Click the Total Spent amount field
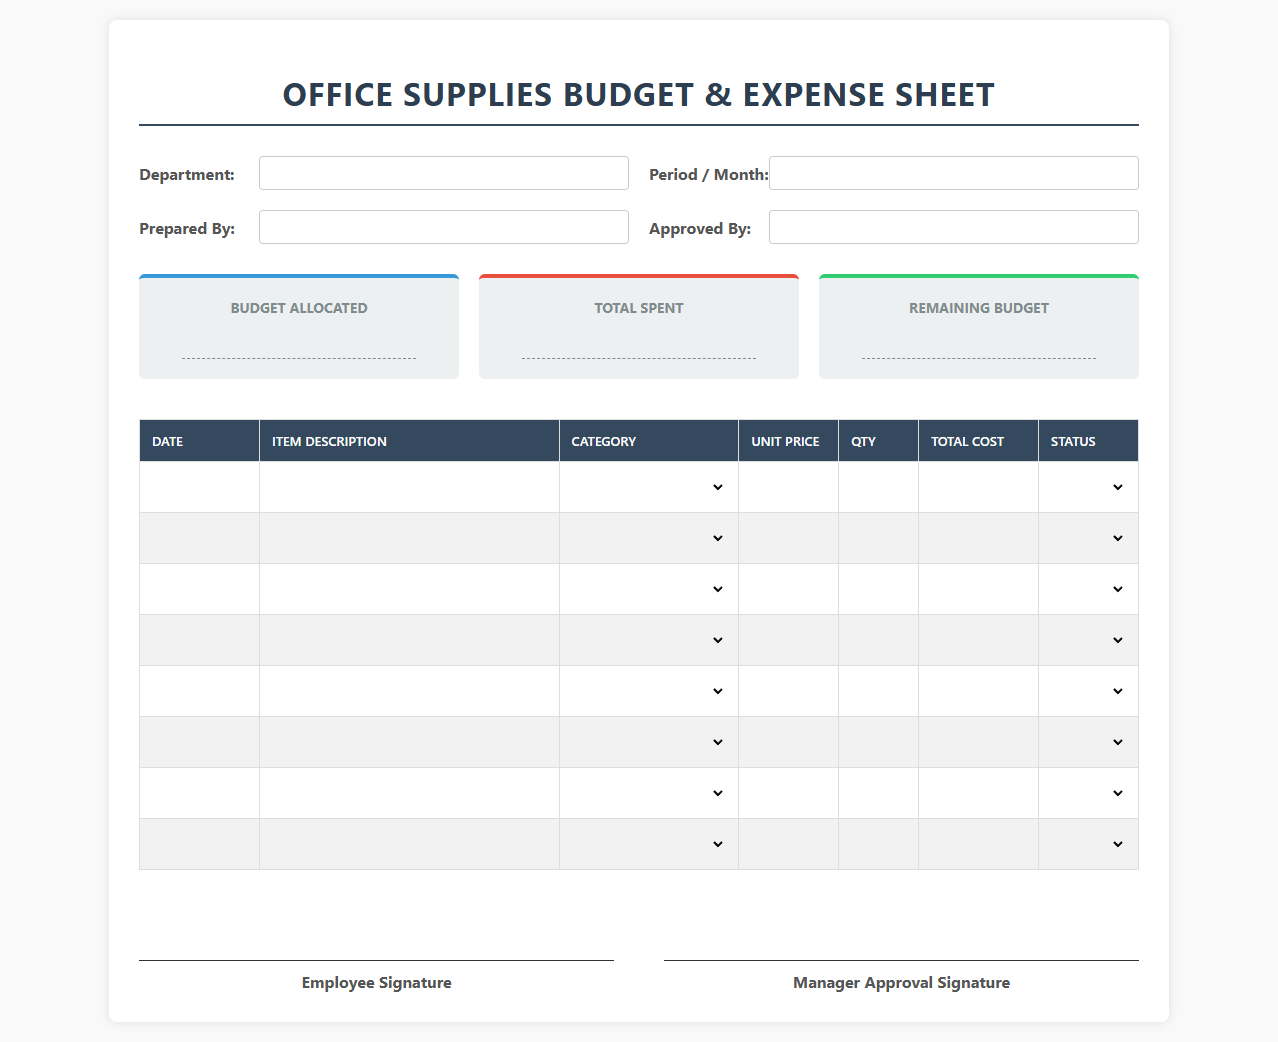 (x=639, y=346)
